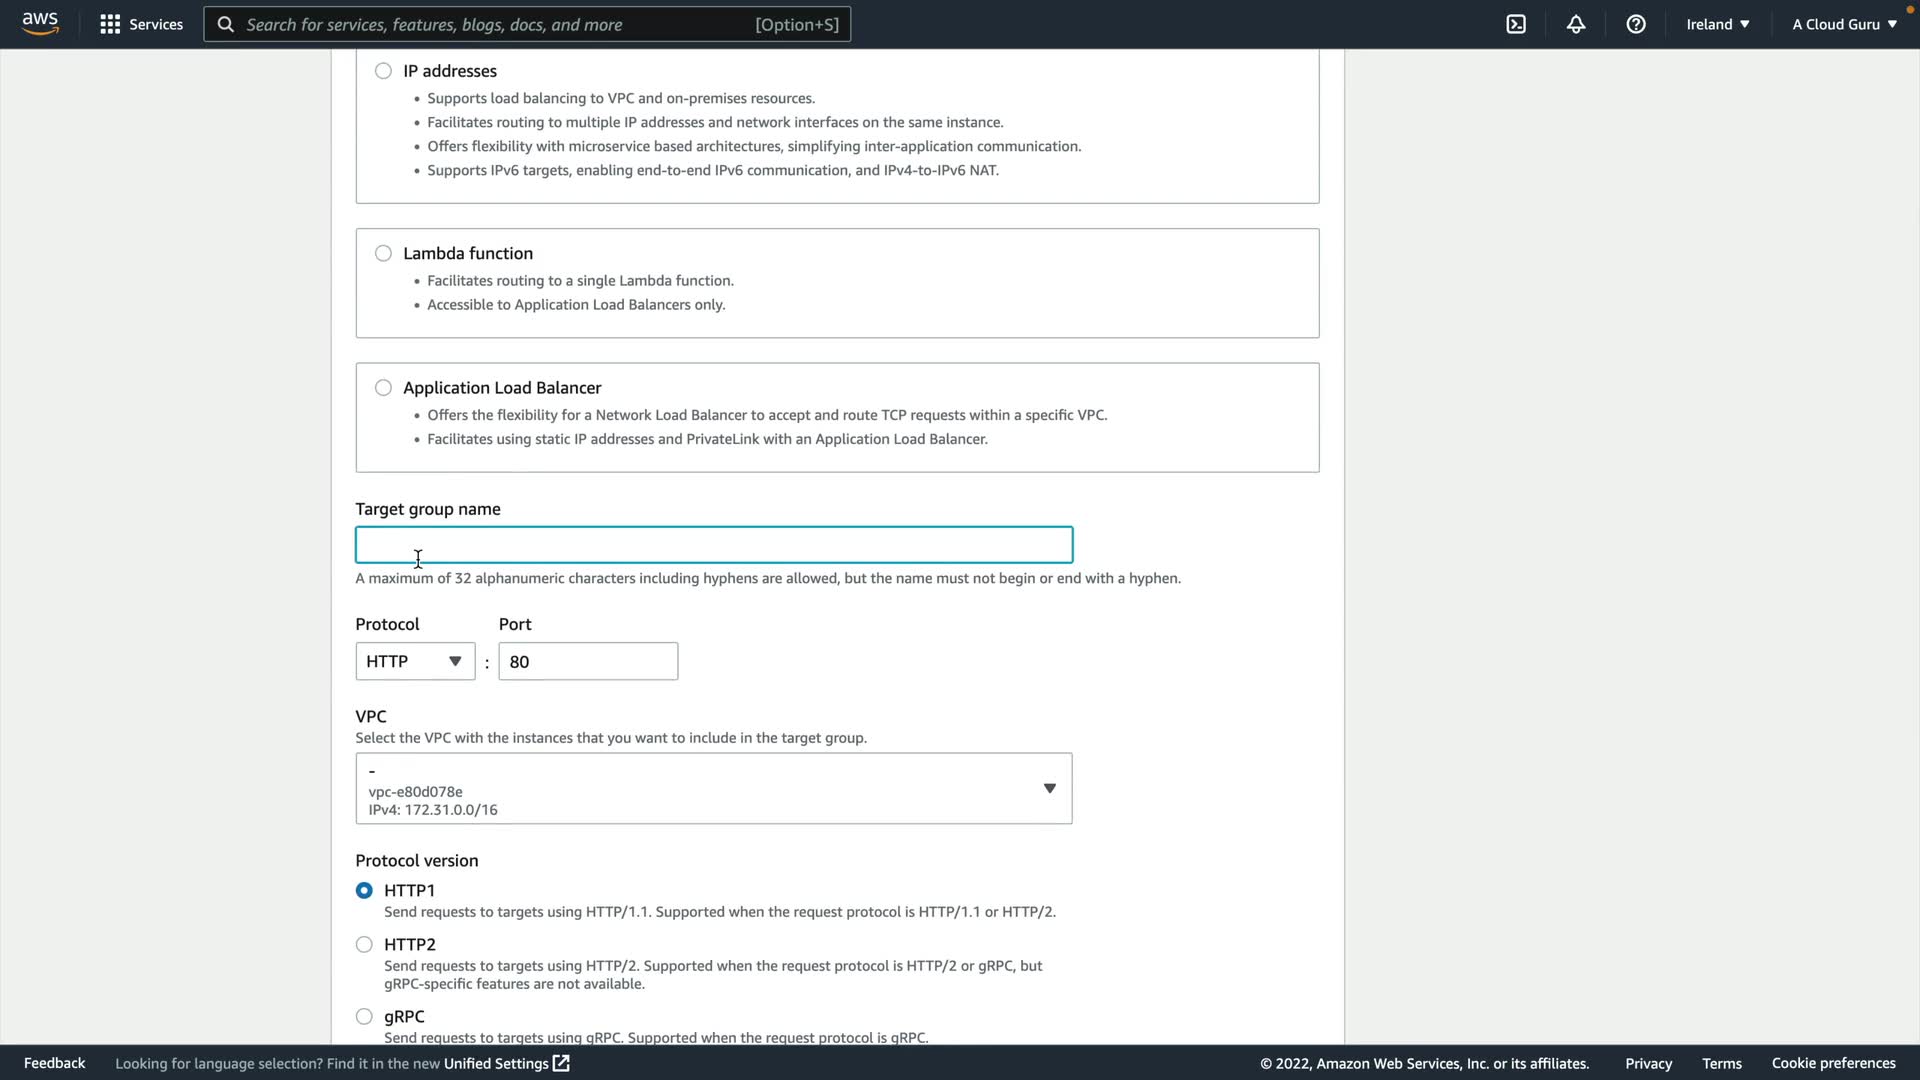Viewport: 1920px width, 1080px height.
Task: Open the Ireland region menu
Action: tap(1717, 24)
